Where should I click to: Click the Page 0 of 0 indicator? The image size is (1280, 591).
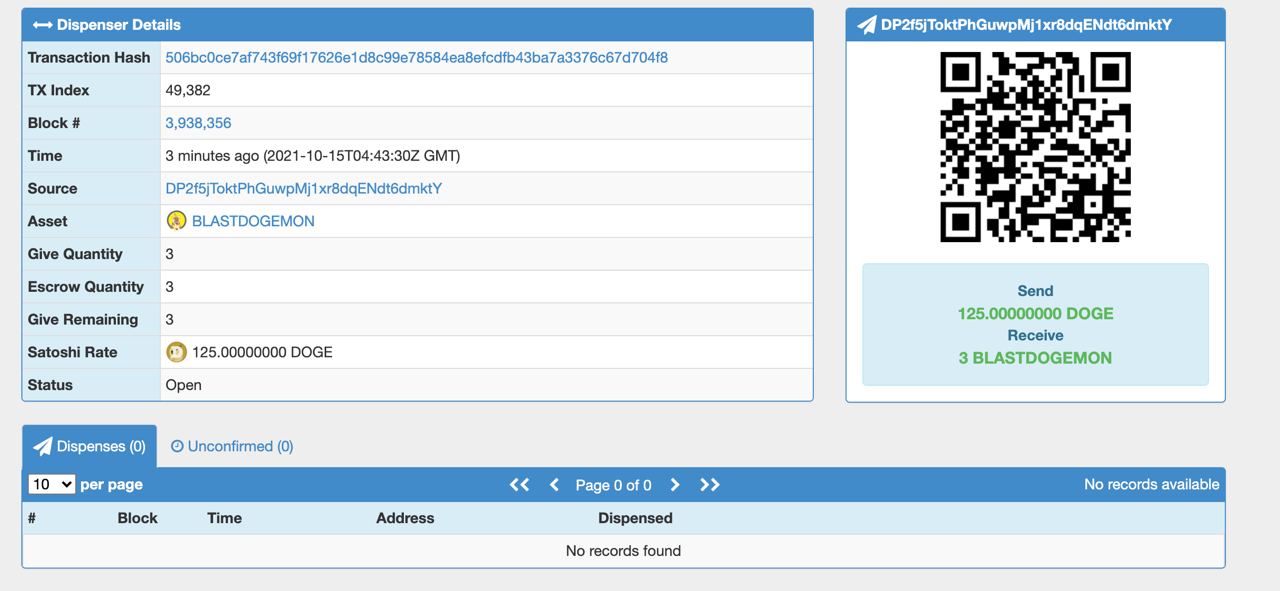coord(613,485)
